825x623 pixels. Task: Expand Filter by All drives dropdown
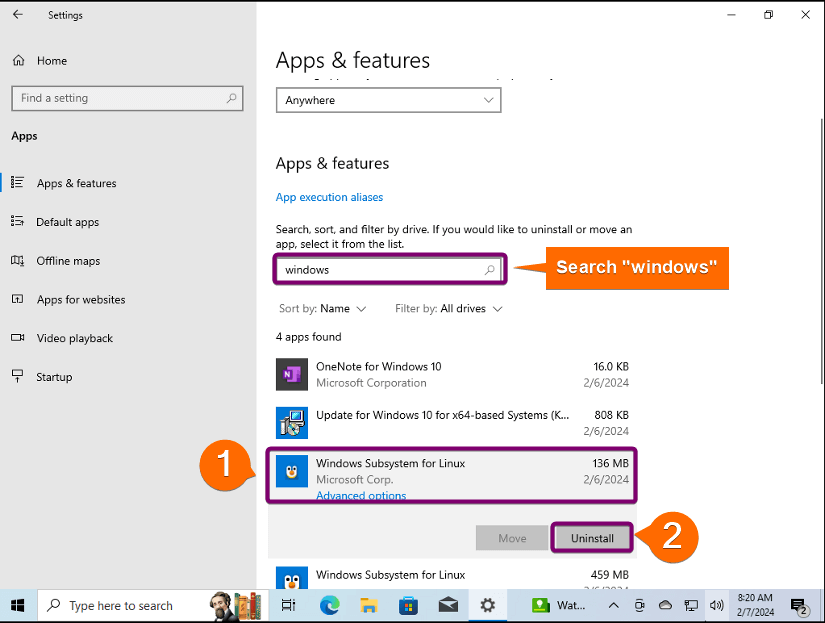(449, 309)
